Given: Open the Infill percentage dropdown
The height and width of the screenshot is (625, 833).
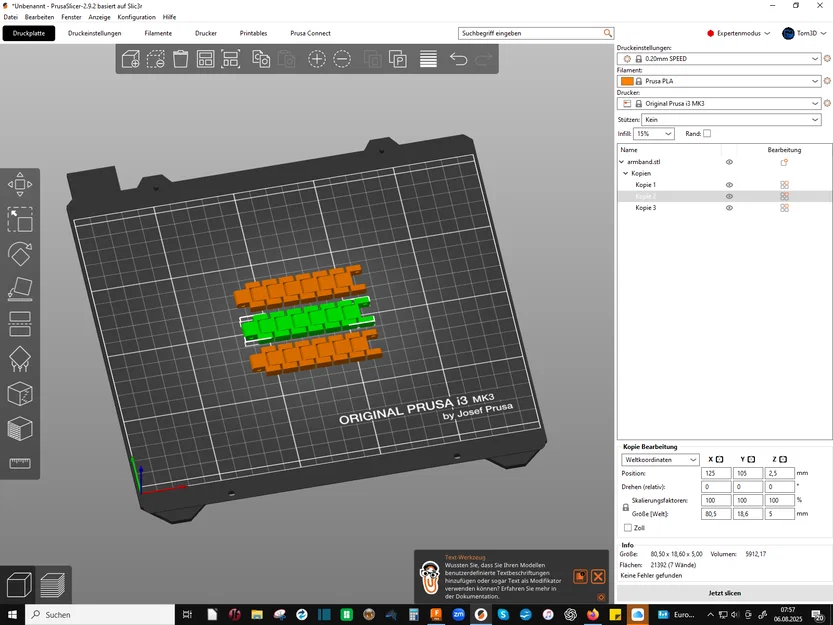Looking at the screenshot, I should (653, 133).
